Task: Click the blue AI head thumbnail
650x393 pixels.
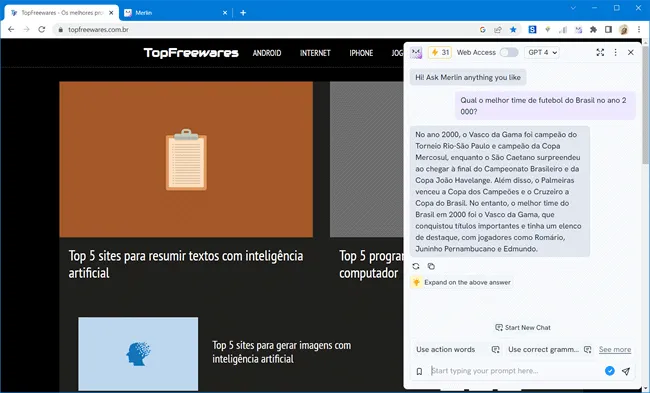Action: coord(138,354)
